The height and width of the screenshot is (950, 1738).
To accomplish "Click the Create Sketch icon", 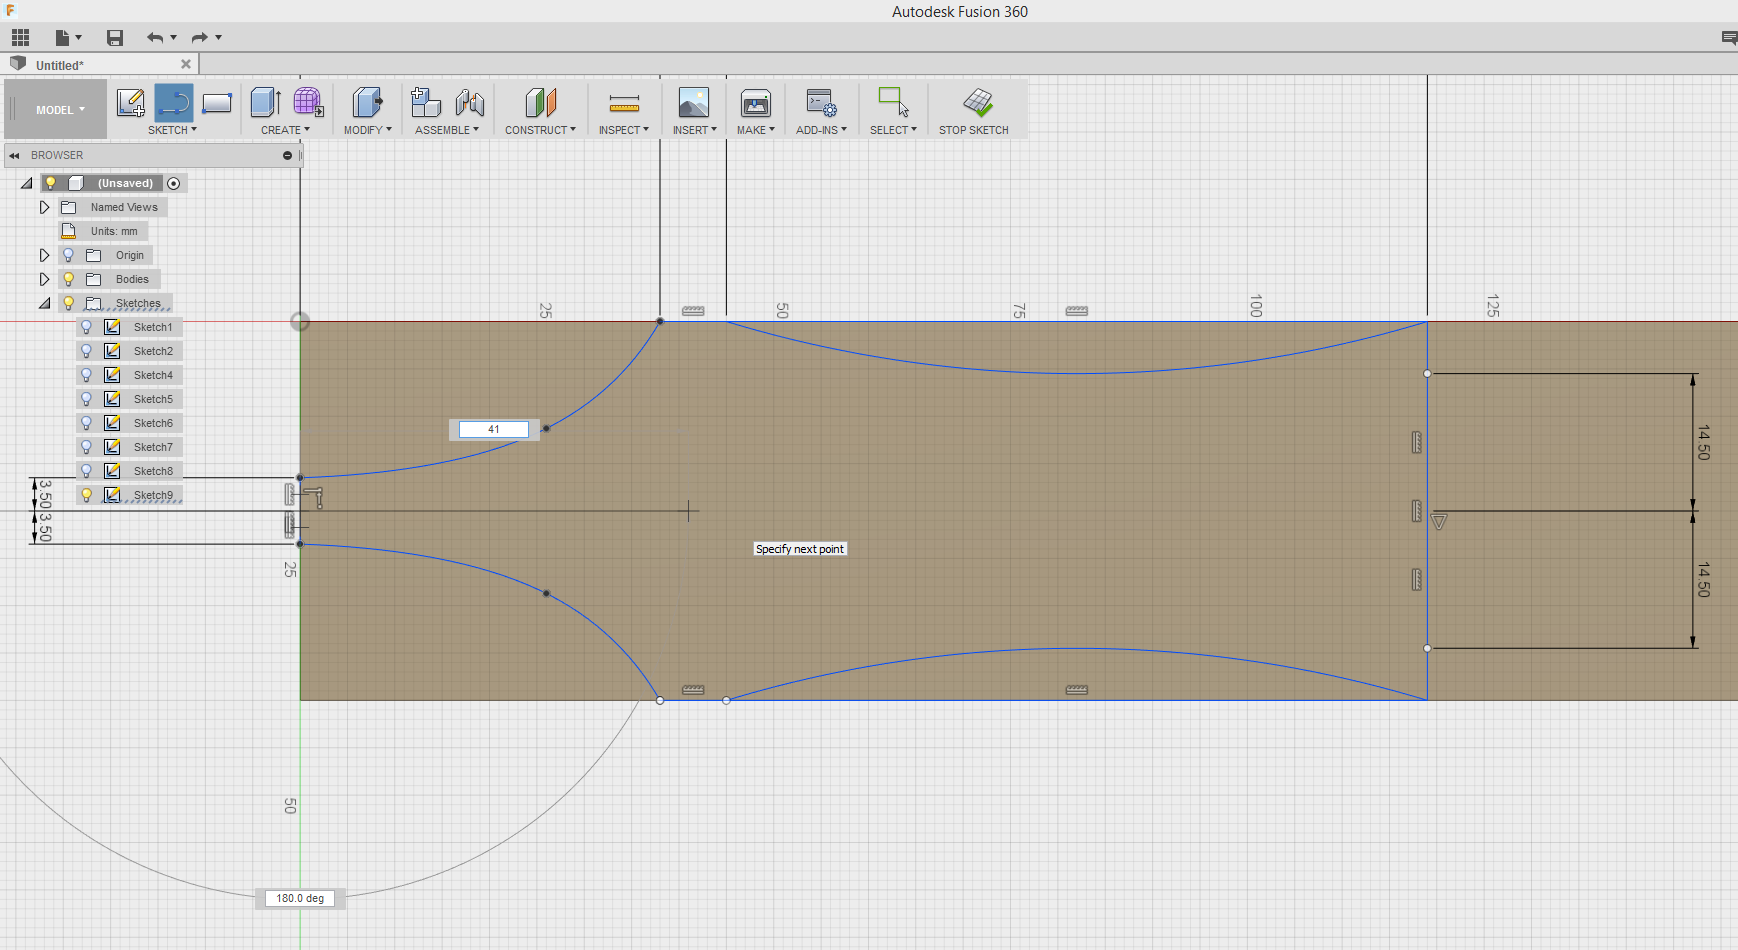I will (130, 102).
